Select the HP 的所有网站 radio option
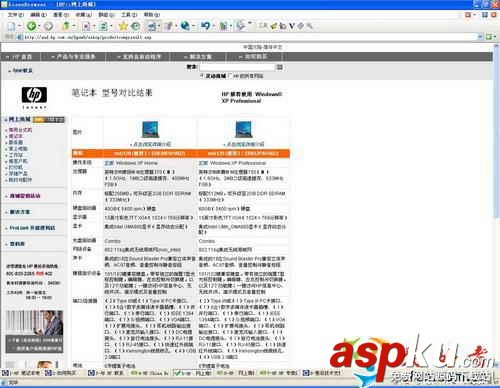Screen dimensions: 500x388 click(x=230, y=76)
